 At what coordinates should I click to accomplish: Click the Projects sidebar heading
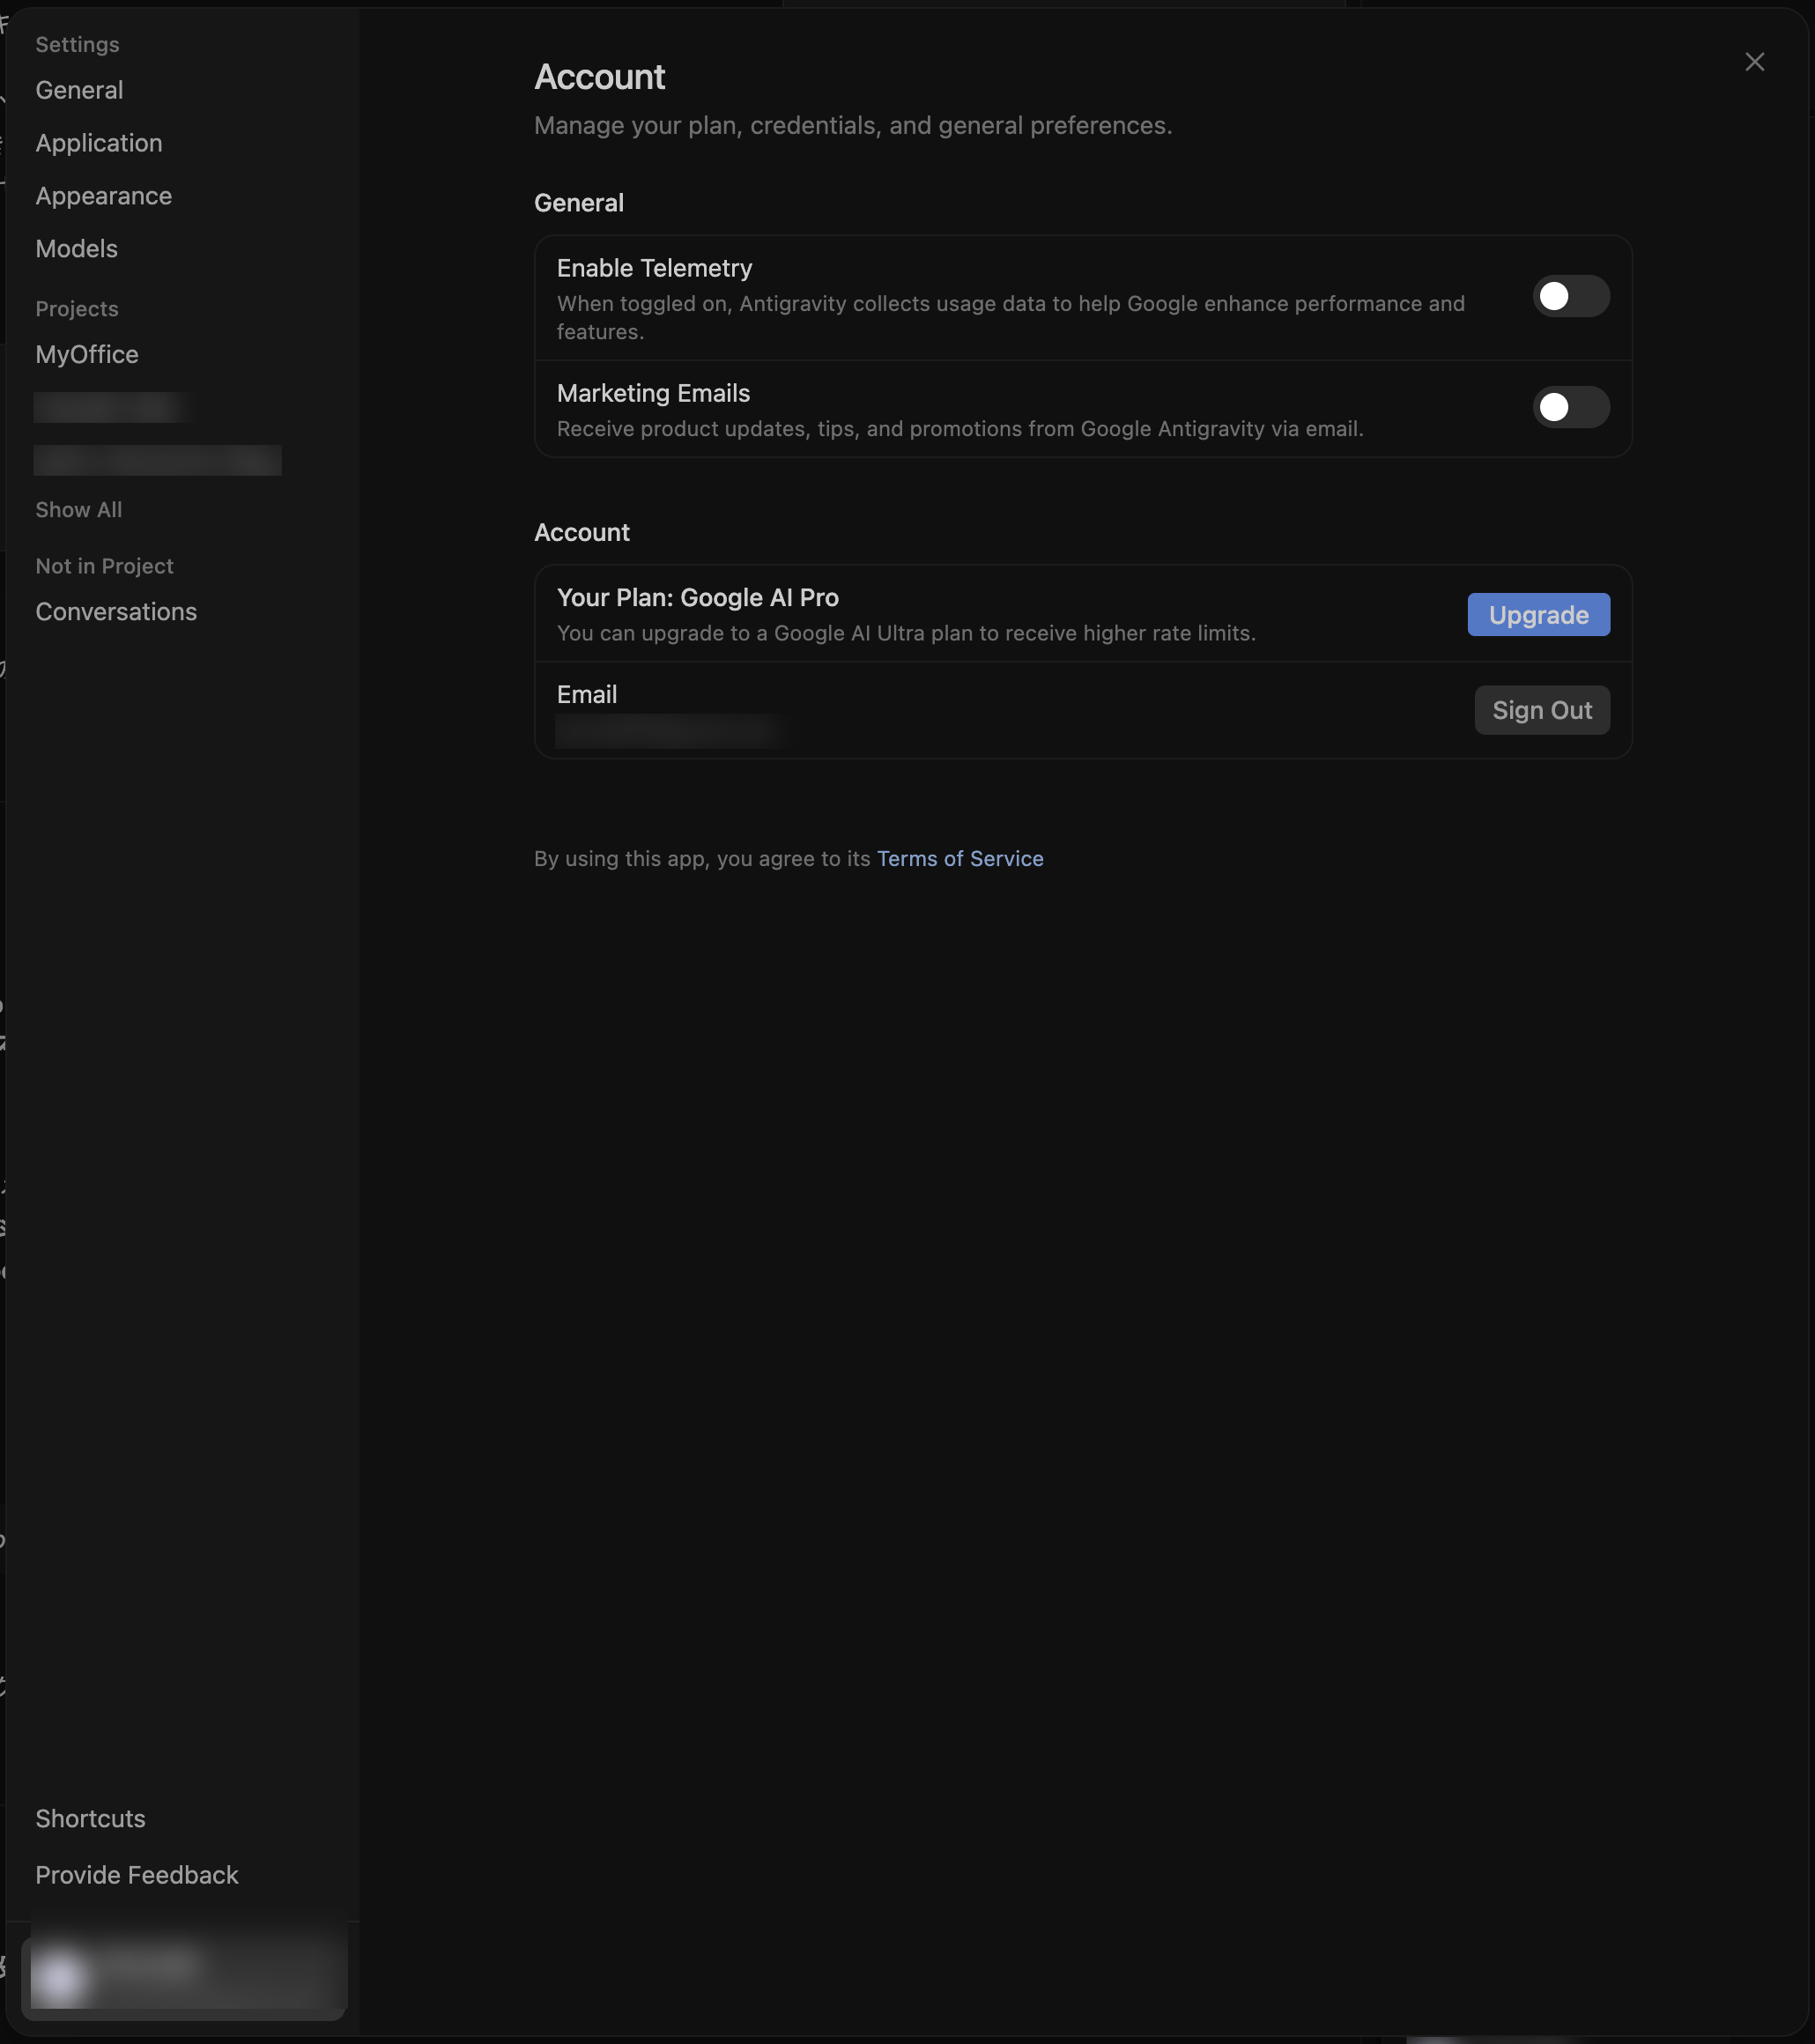(x=77, y=309)
